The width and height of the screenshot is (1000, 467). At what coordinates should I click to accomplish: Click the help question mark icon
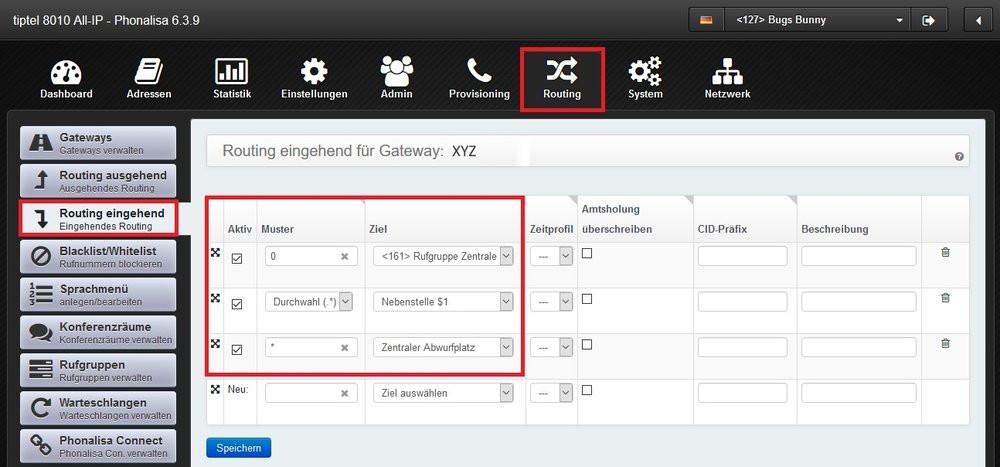pyautogui.click(x=959, y=157)
